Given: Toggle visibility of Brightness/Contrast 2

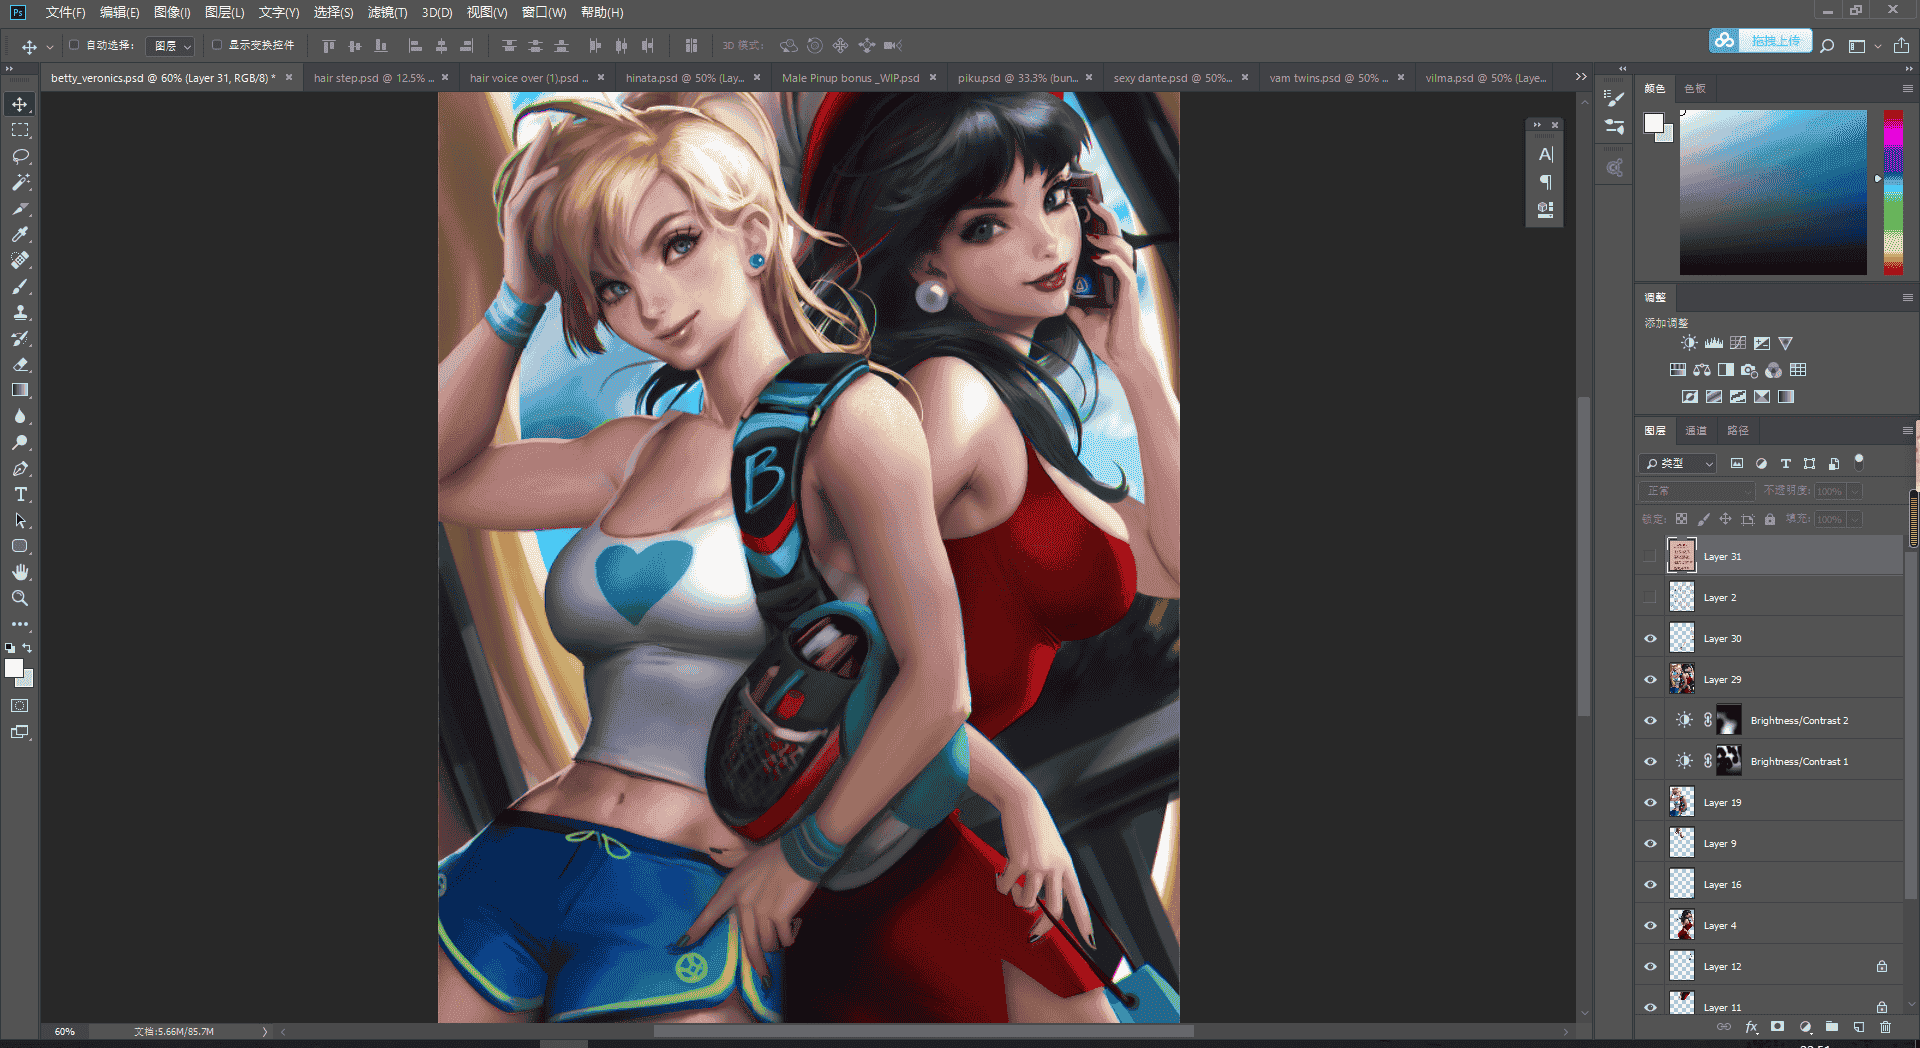Looking at the screenshot, I should 1650,720.
